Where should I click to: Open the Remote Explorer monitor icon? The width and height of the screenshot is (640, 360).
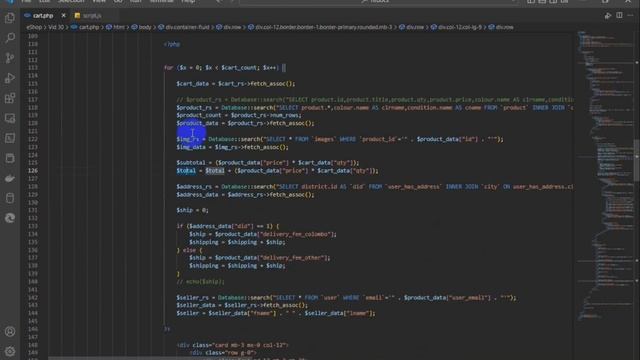tap(10, 118)
